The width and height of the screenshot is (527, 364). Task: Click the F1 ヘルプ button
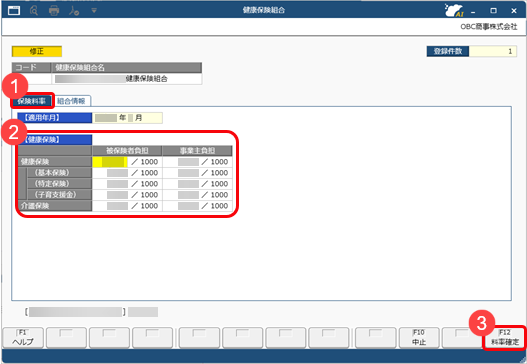point(23,337)
